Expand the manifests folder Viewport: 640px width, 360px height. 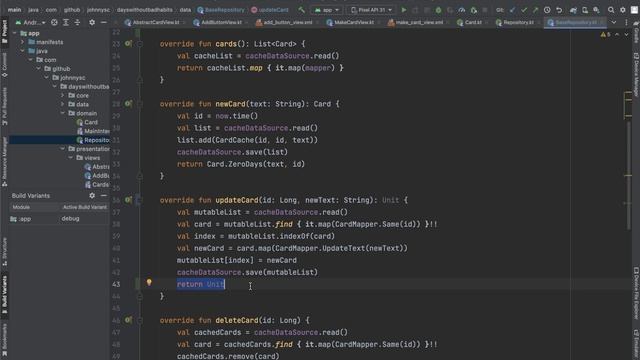22,42
